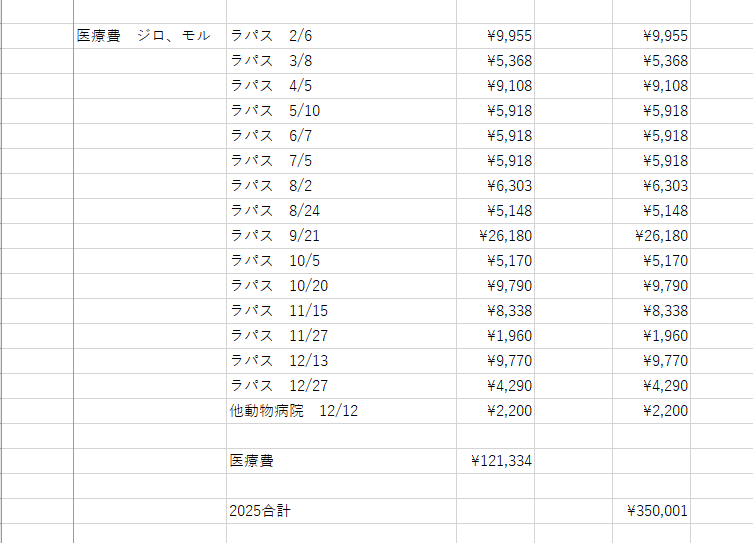This screenshot has height=543, width=753.
Task: Select rightmost ¥26,180 in the 9/21 row
Action: click(x=651, y=236)
